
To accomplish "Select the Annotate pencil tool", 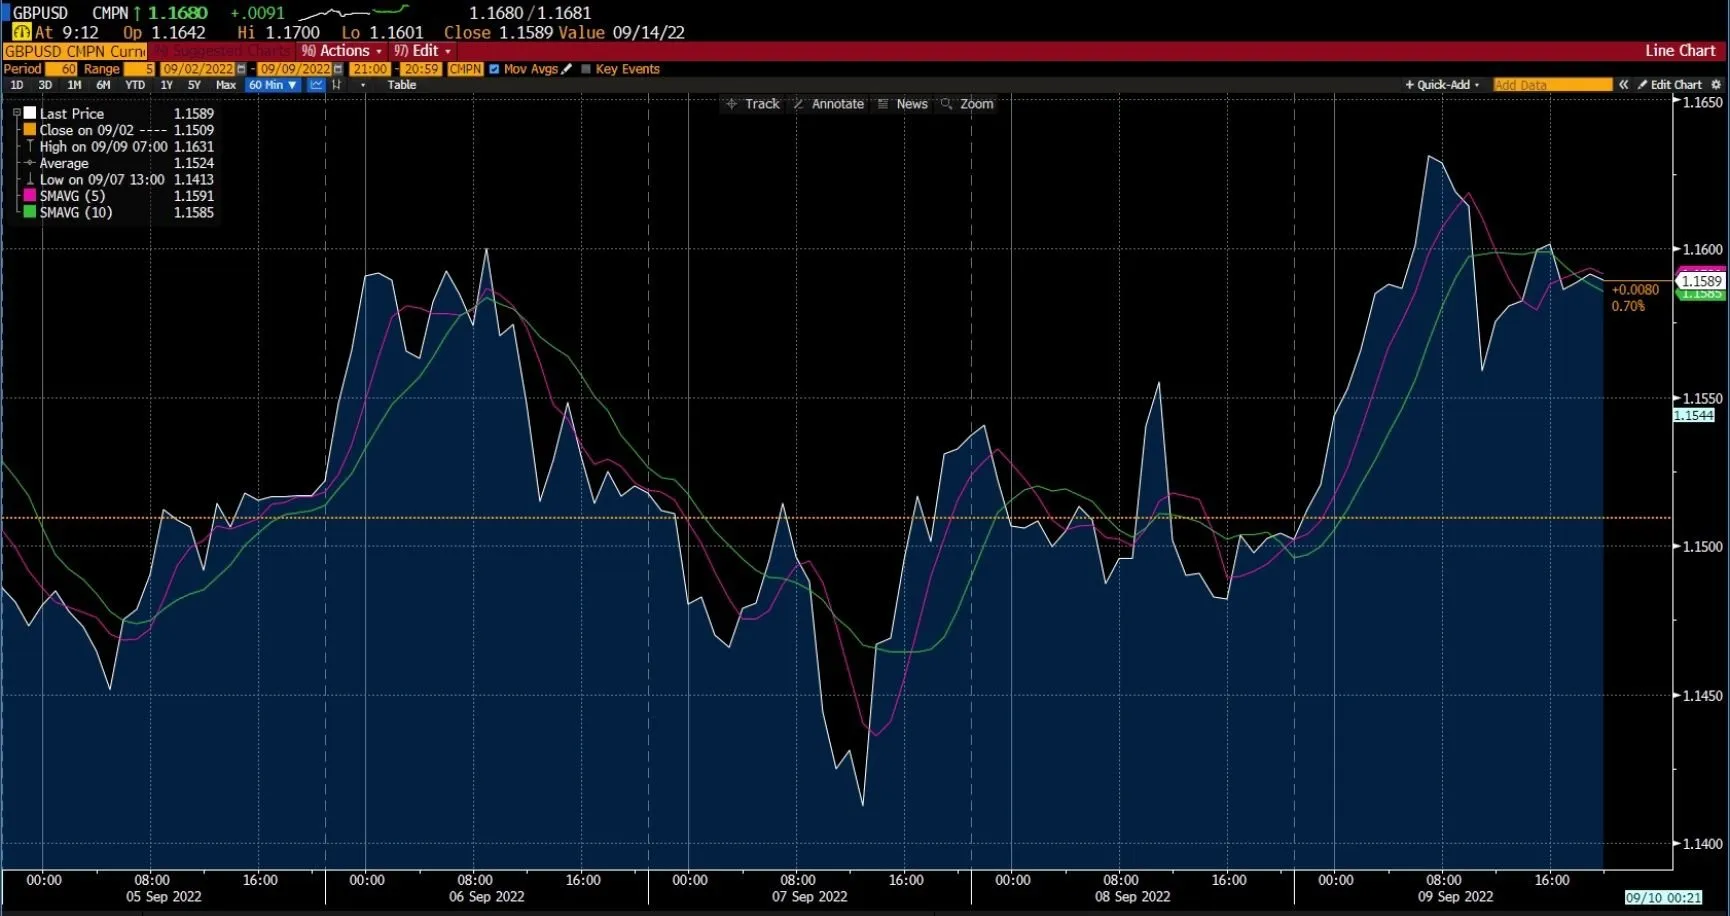I will click(x=828, y=103).
